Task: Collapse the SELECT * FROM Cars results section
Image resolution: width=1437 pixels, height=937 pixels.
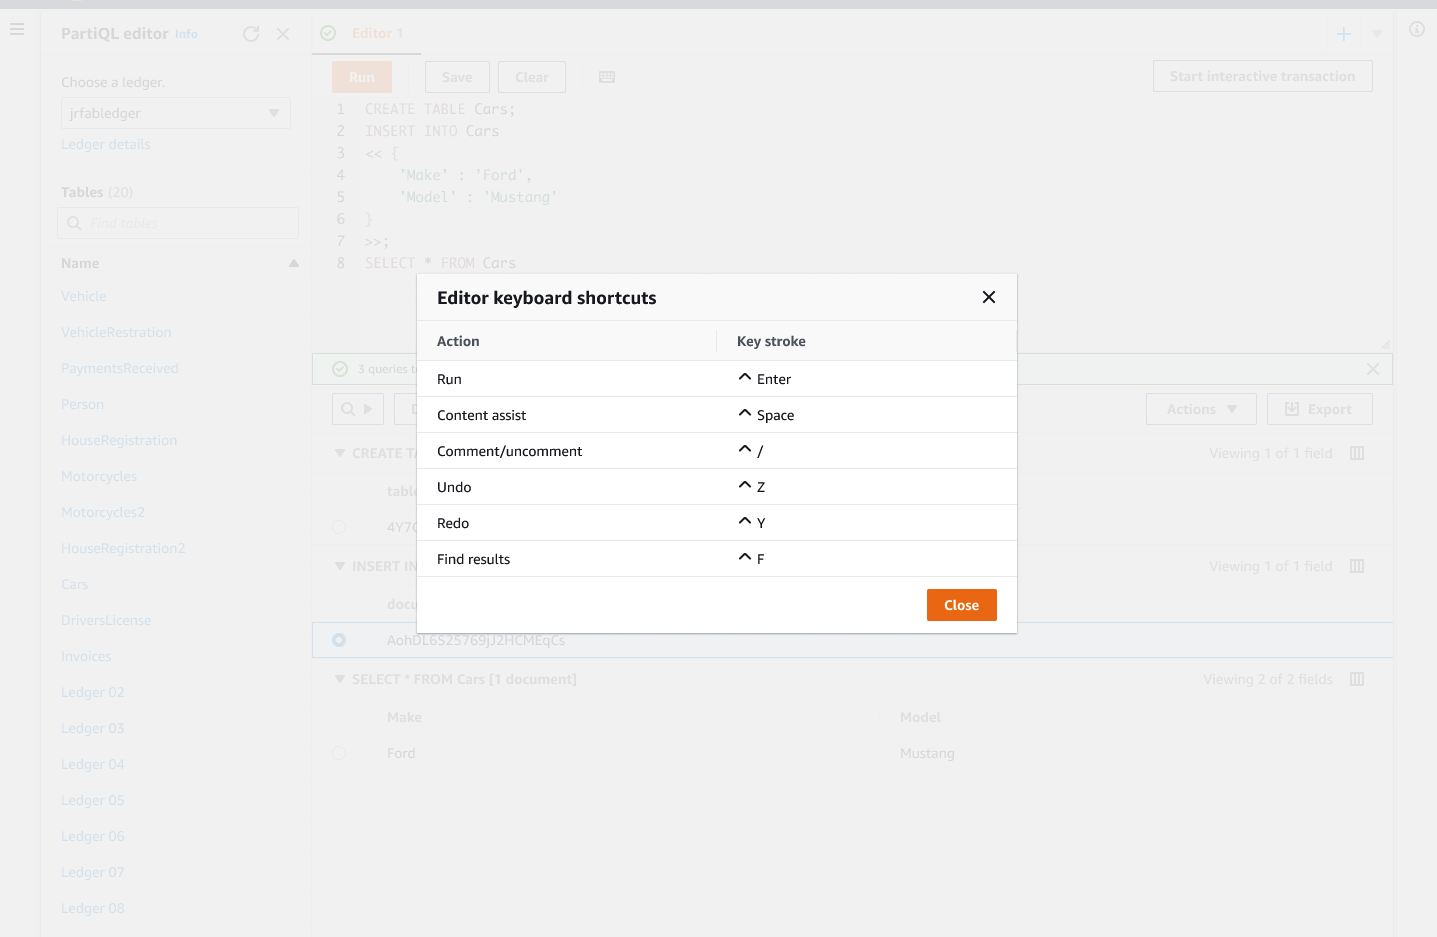Action: (x=340, y=679)
